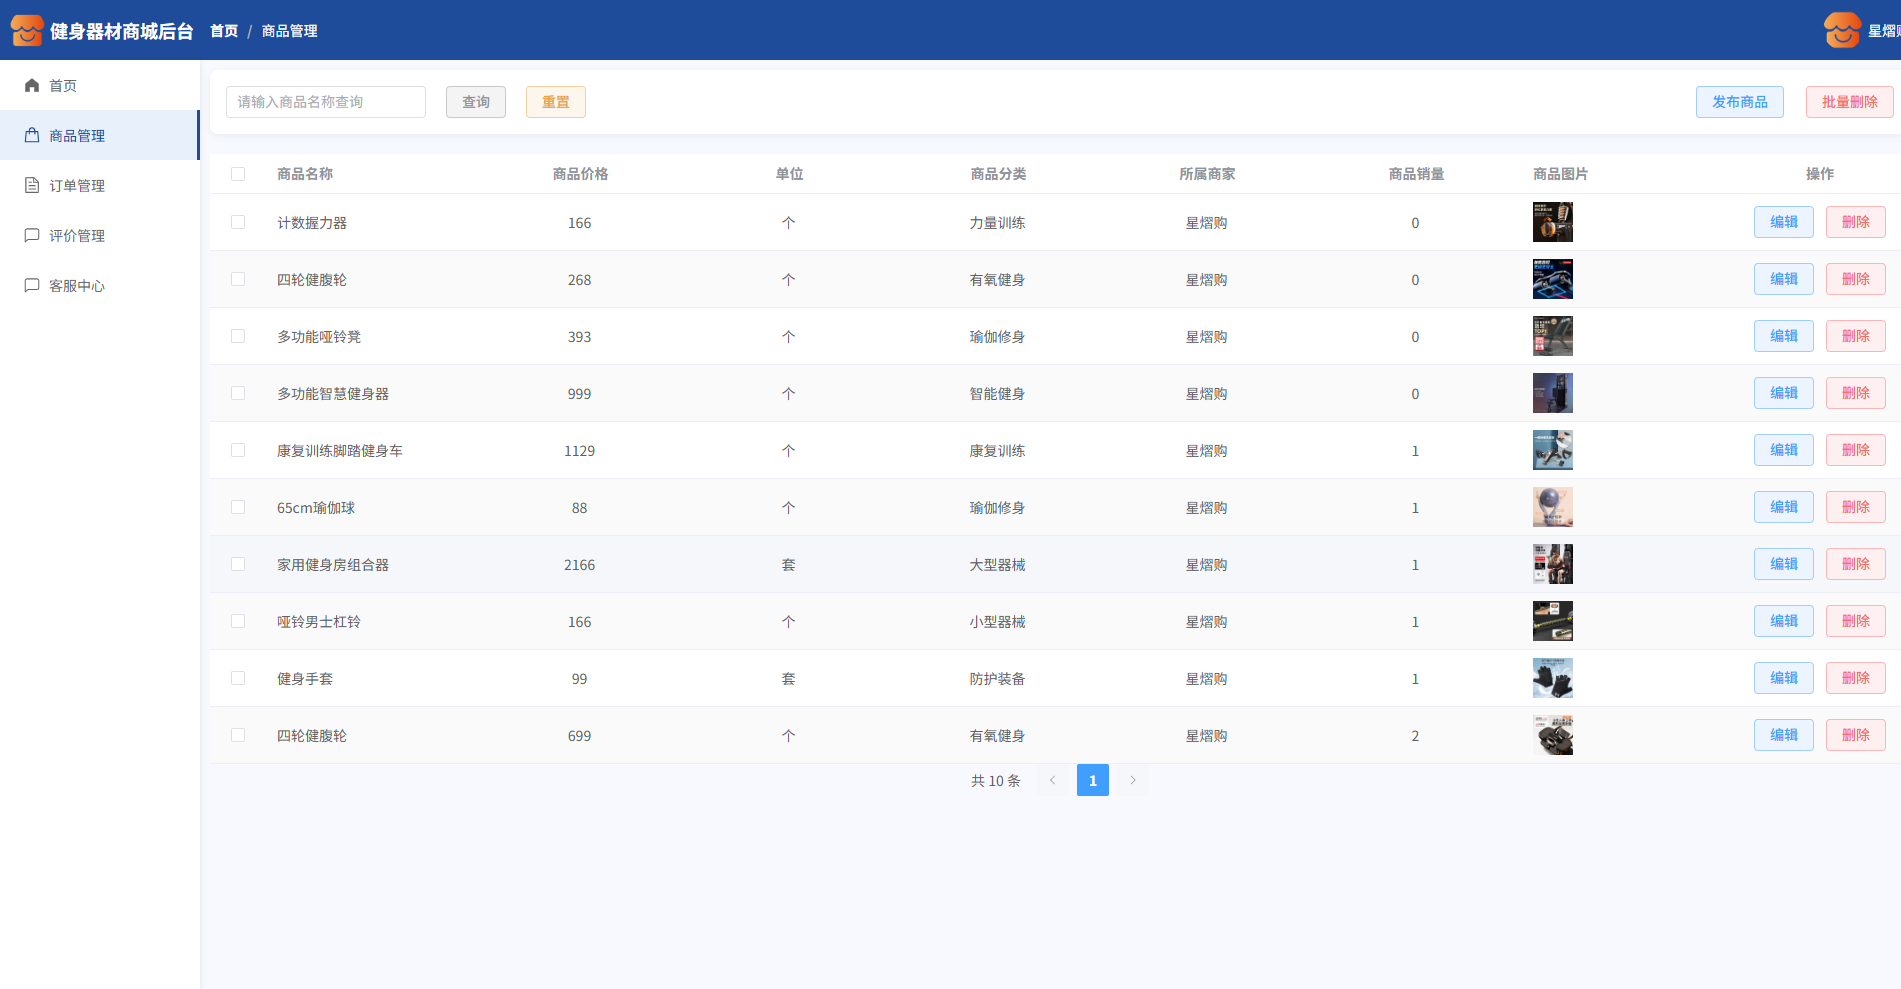Click the 发布商品 button
Image resolution: width=1901 pixels, height=989 pixels.
click(1739, 102)
